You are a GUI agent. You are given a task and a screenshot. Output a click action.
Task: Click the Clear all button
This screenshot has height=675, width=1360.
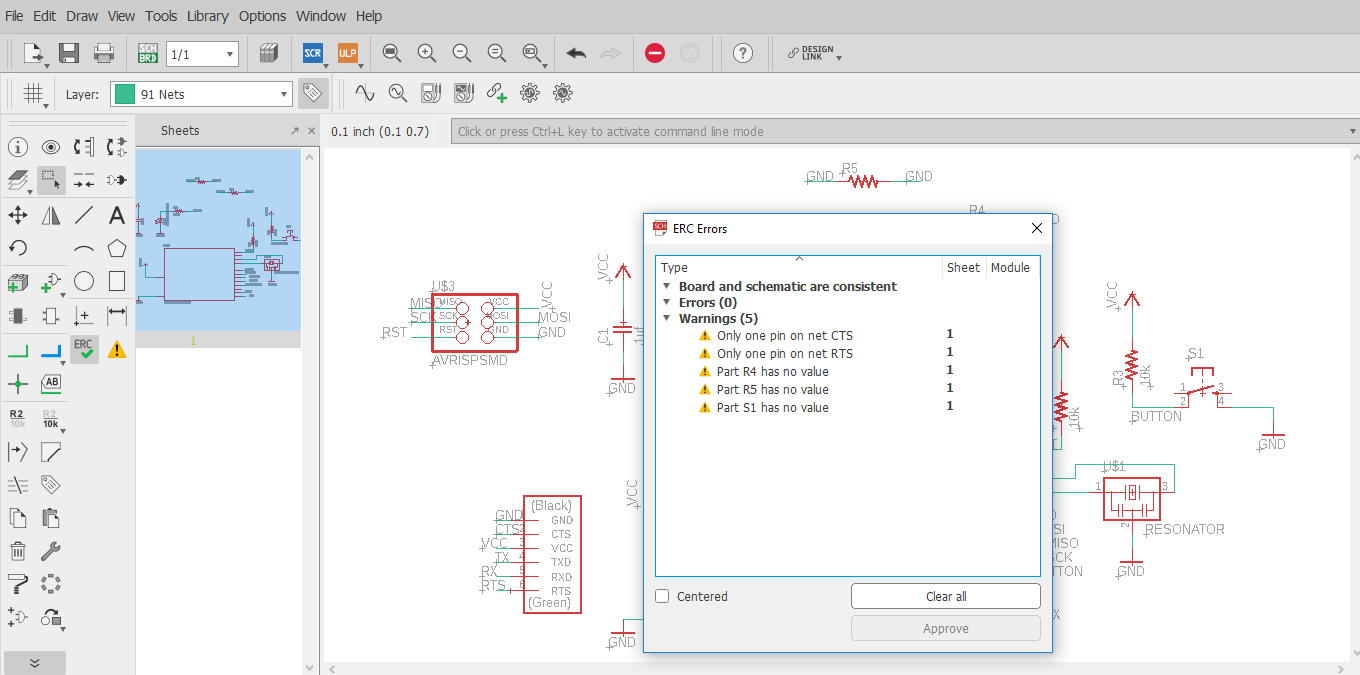pos(946,596)
